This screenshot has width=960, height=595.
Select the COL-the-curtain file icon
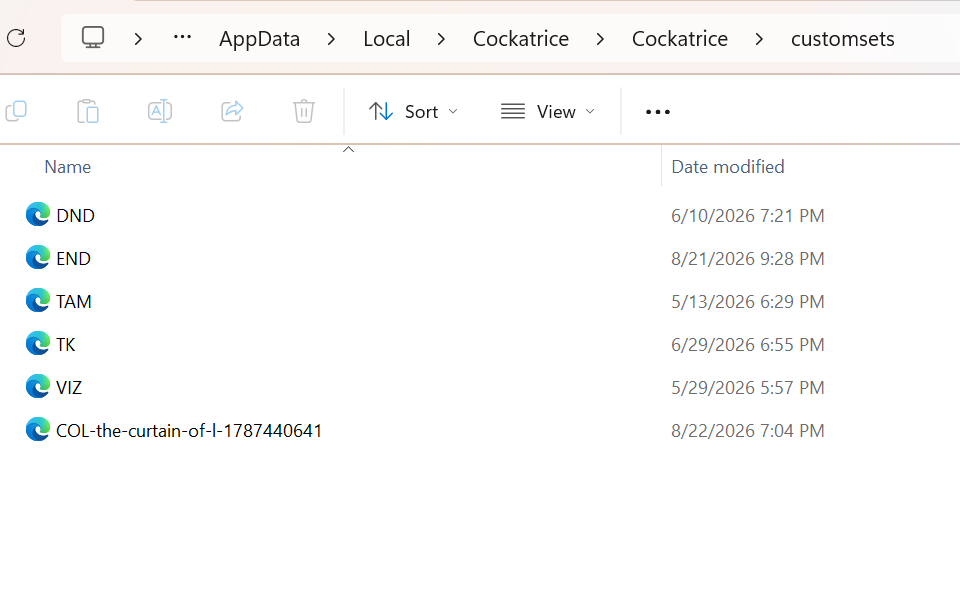click(37, 430)
